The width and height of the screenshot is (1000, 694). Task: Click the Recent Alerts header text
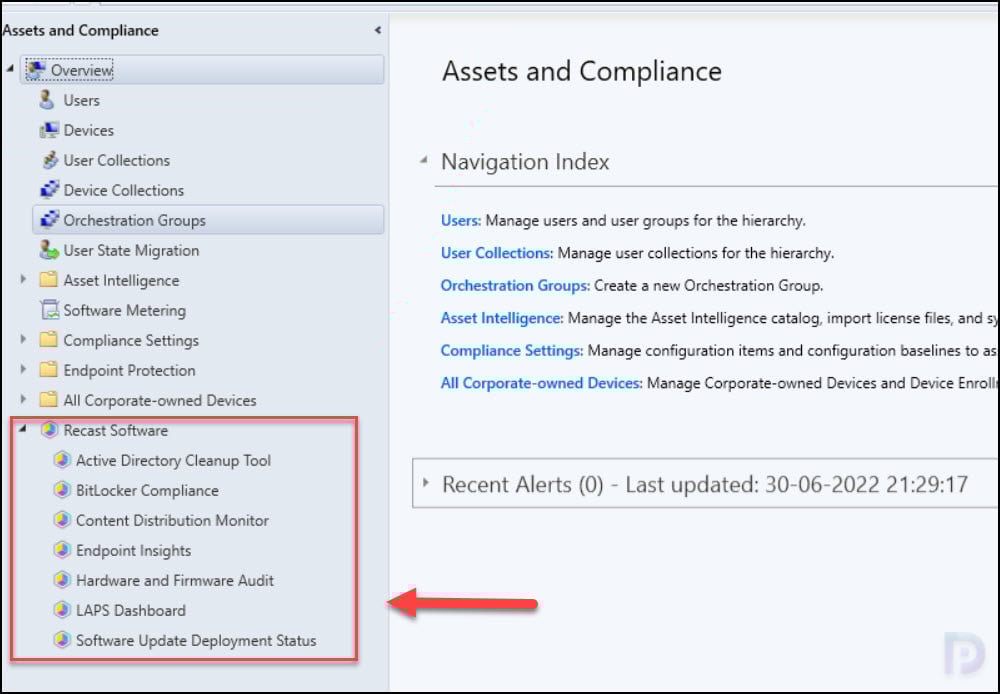pos(705,485)
